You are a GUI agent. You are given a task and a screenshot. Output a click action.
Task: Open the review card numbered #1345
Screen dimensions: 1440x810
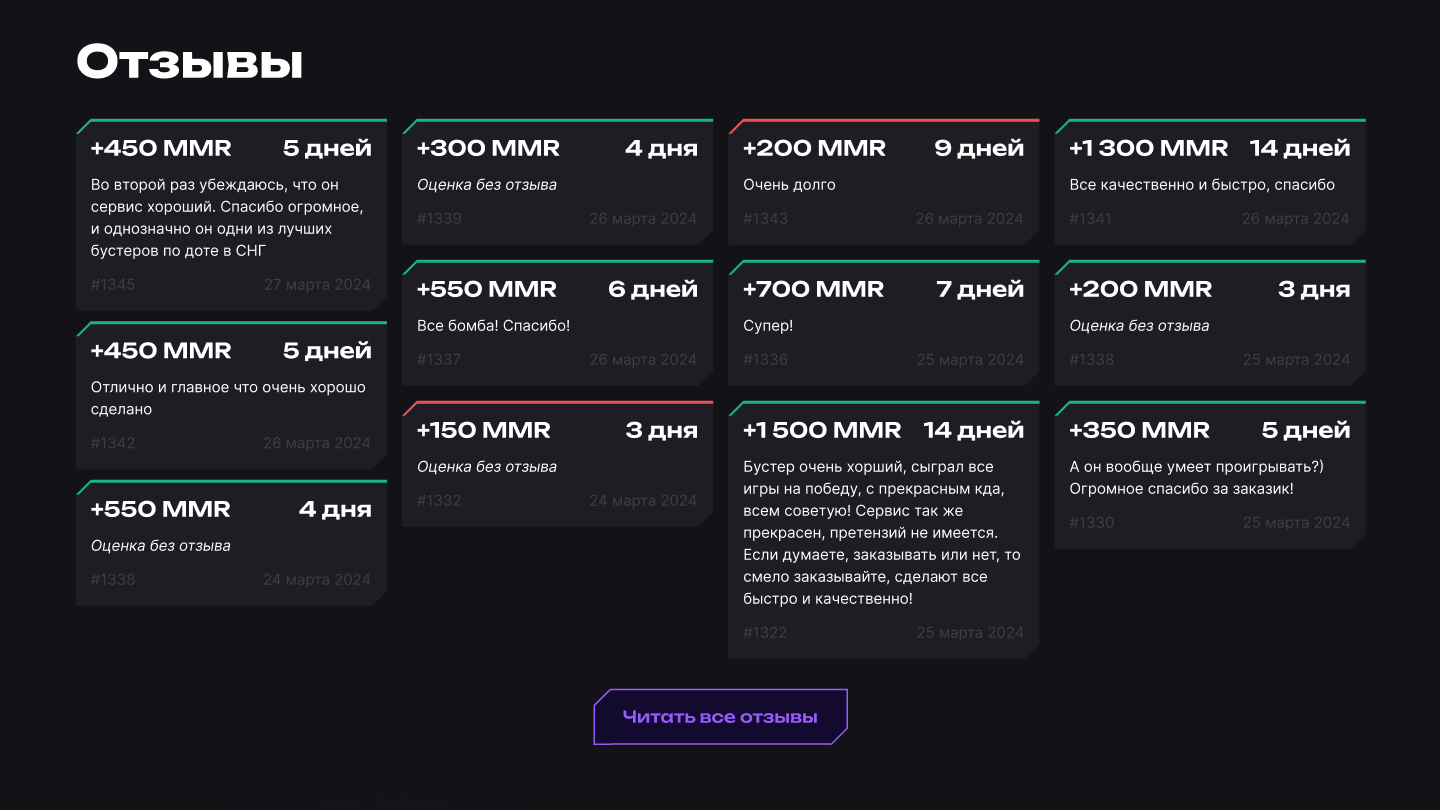[x=231, y=213]
